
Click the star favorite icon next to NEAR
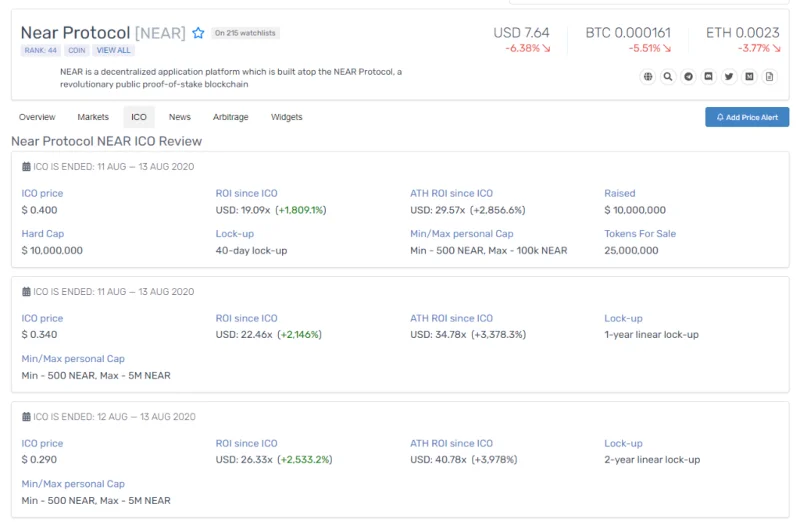(x=198, y=33)
